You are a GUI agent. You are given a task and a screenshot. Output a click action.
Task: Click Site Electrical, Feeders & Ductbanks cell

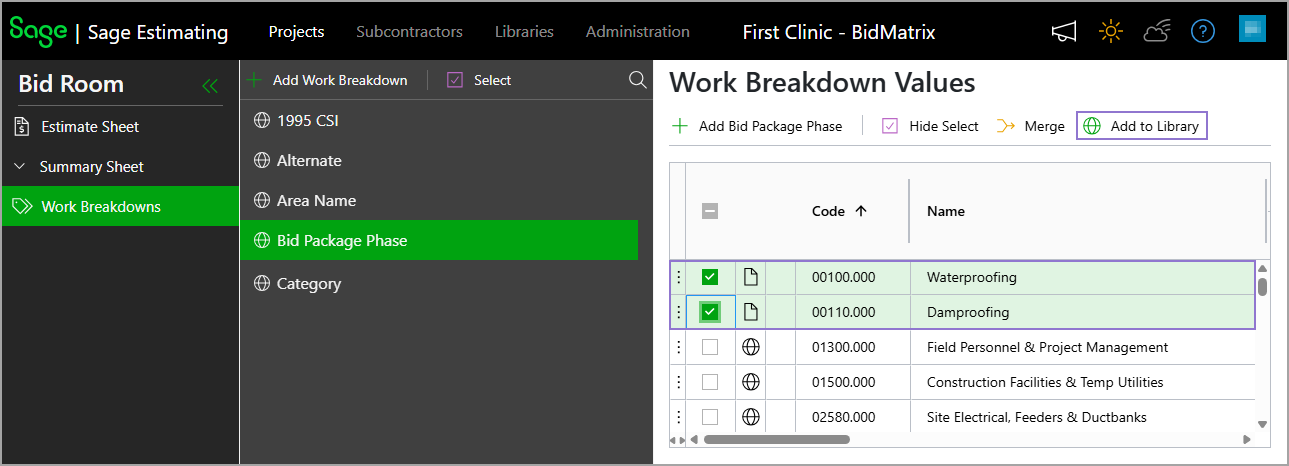[x=1082, y=417]
